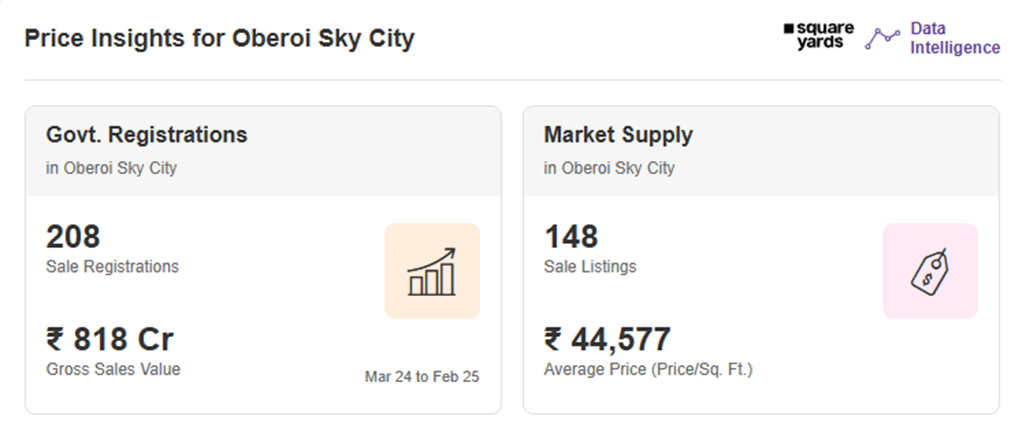Image resolution: width=1015 pixels, height=427 pixels.
Task: Click the 148 sale listings figure
Action: tap(572, 237)
